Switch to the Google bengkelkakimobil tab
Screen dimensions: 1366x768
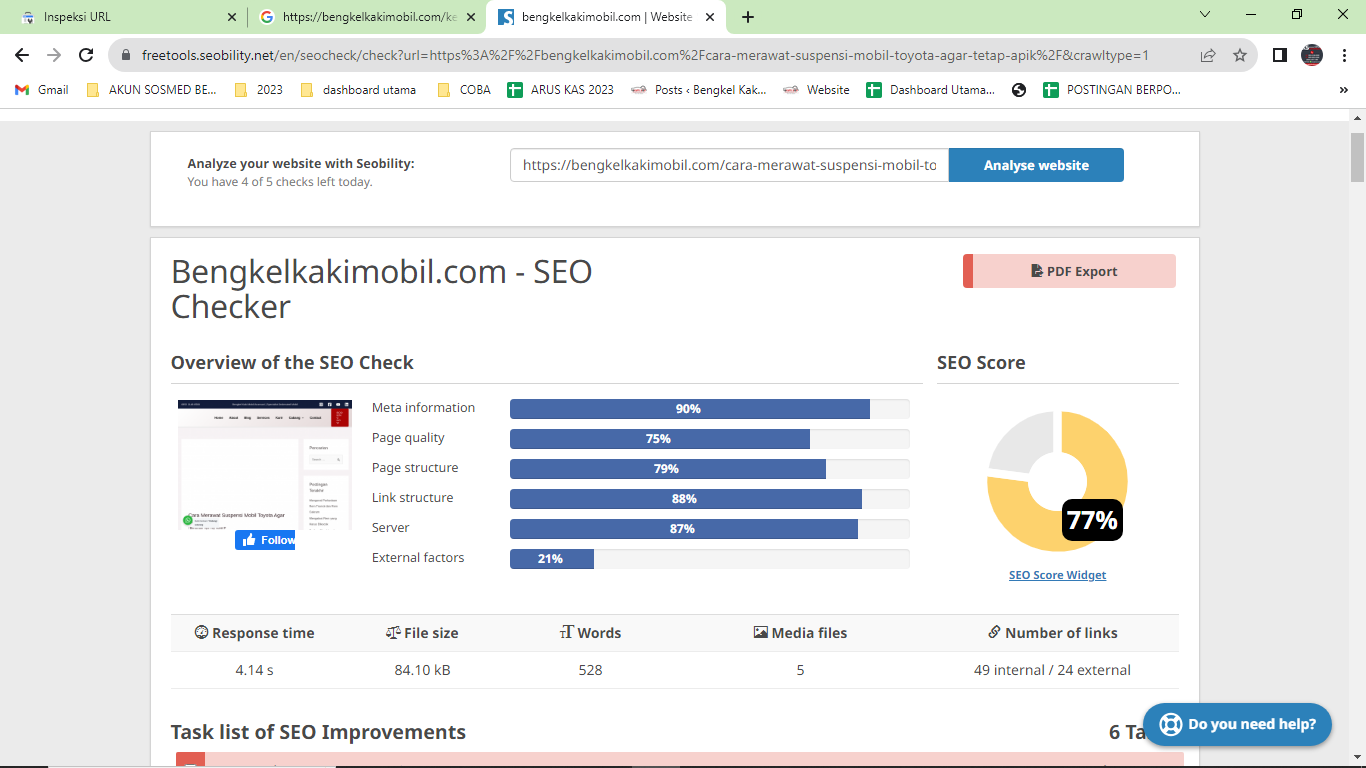pyautogui.click(x=366, y=17)
